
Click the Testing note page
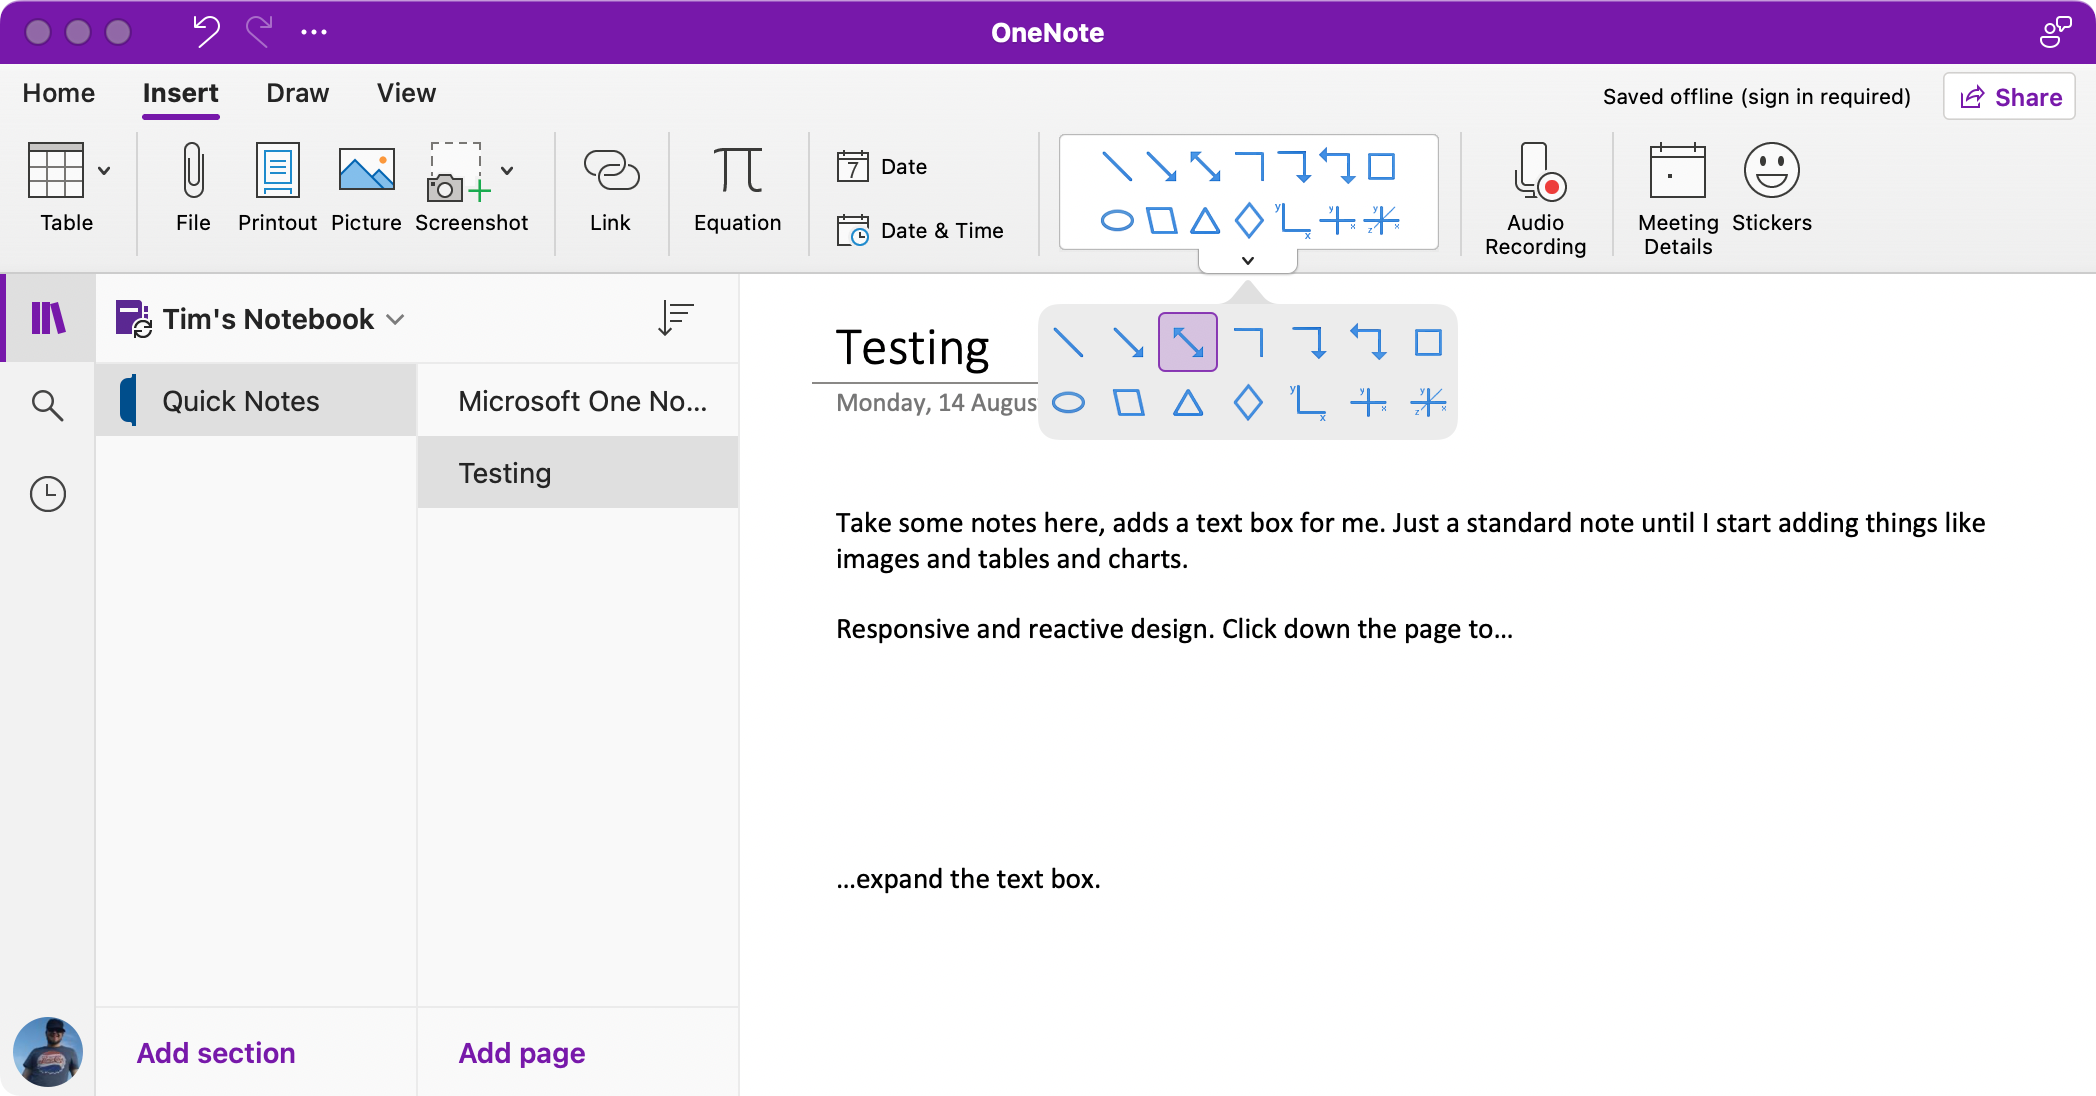coord(578,472)
